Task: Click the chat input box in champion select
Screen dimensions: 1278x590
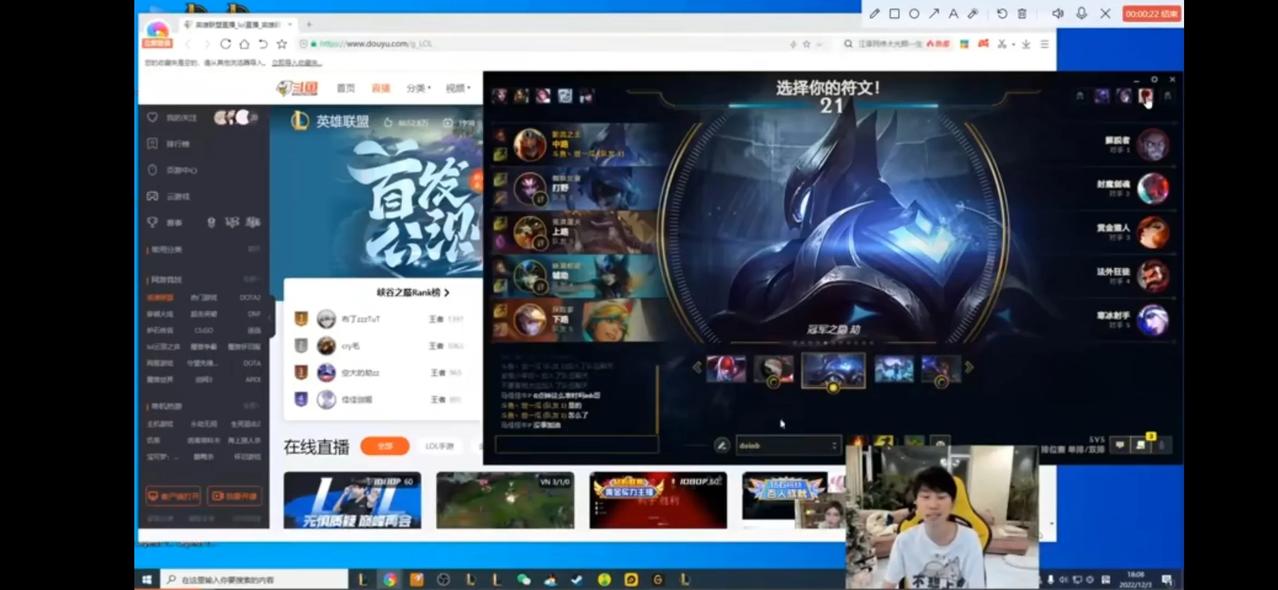Action: click(x=577, y=444)
